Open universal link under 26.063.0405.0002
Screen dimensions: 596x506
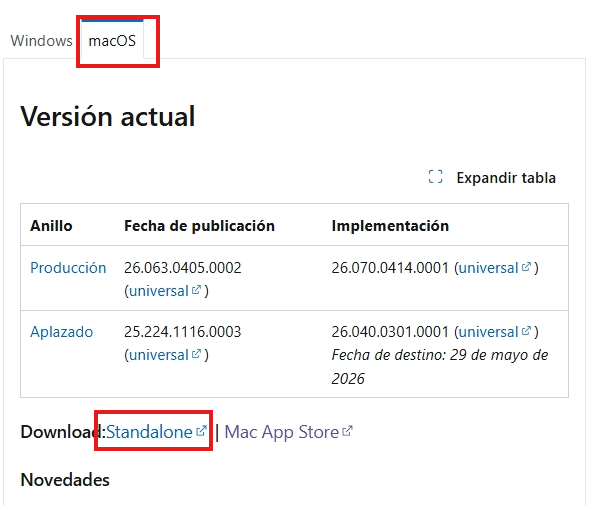[x=165, y=291]
